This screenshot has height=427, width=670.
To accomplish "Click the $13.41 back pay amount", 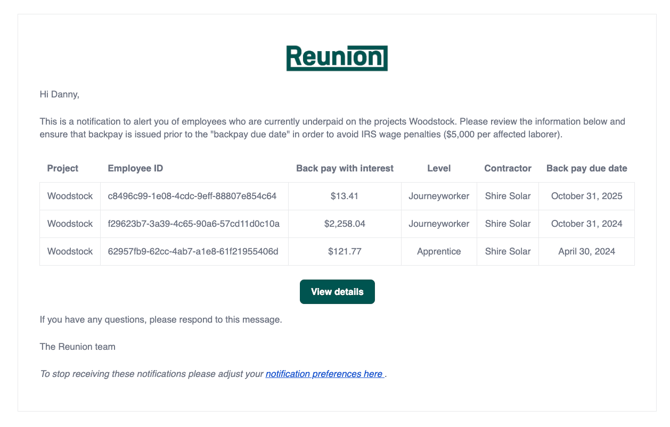I will pos(345,197).
